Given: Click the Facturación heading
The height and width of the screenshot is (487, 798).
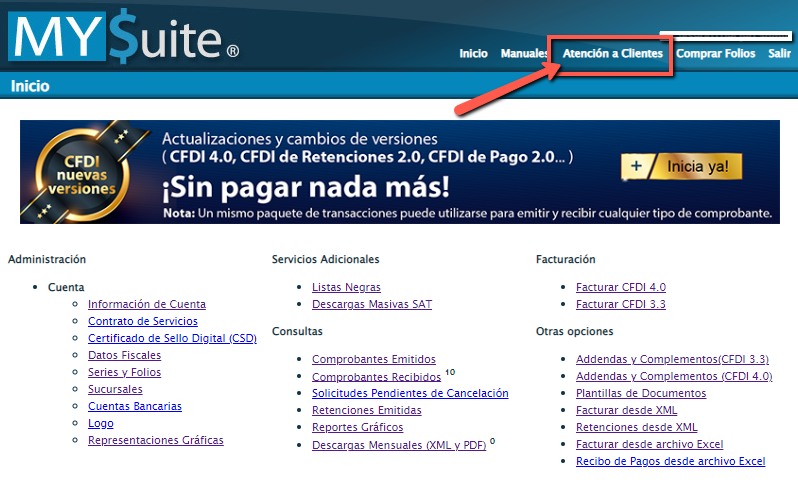Looking at the screenshot, I should click(x=565, y=259).
